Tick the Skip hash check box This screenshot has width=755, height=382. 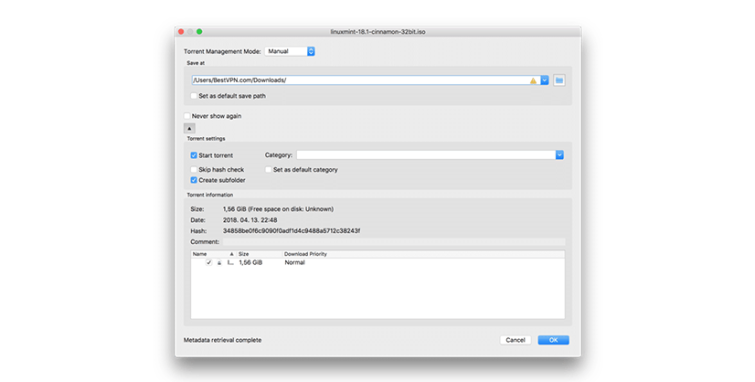(x=194, y=170)
